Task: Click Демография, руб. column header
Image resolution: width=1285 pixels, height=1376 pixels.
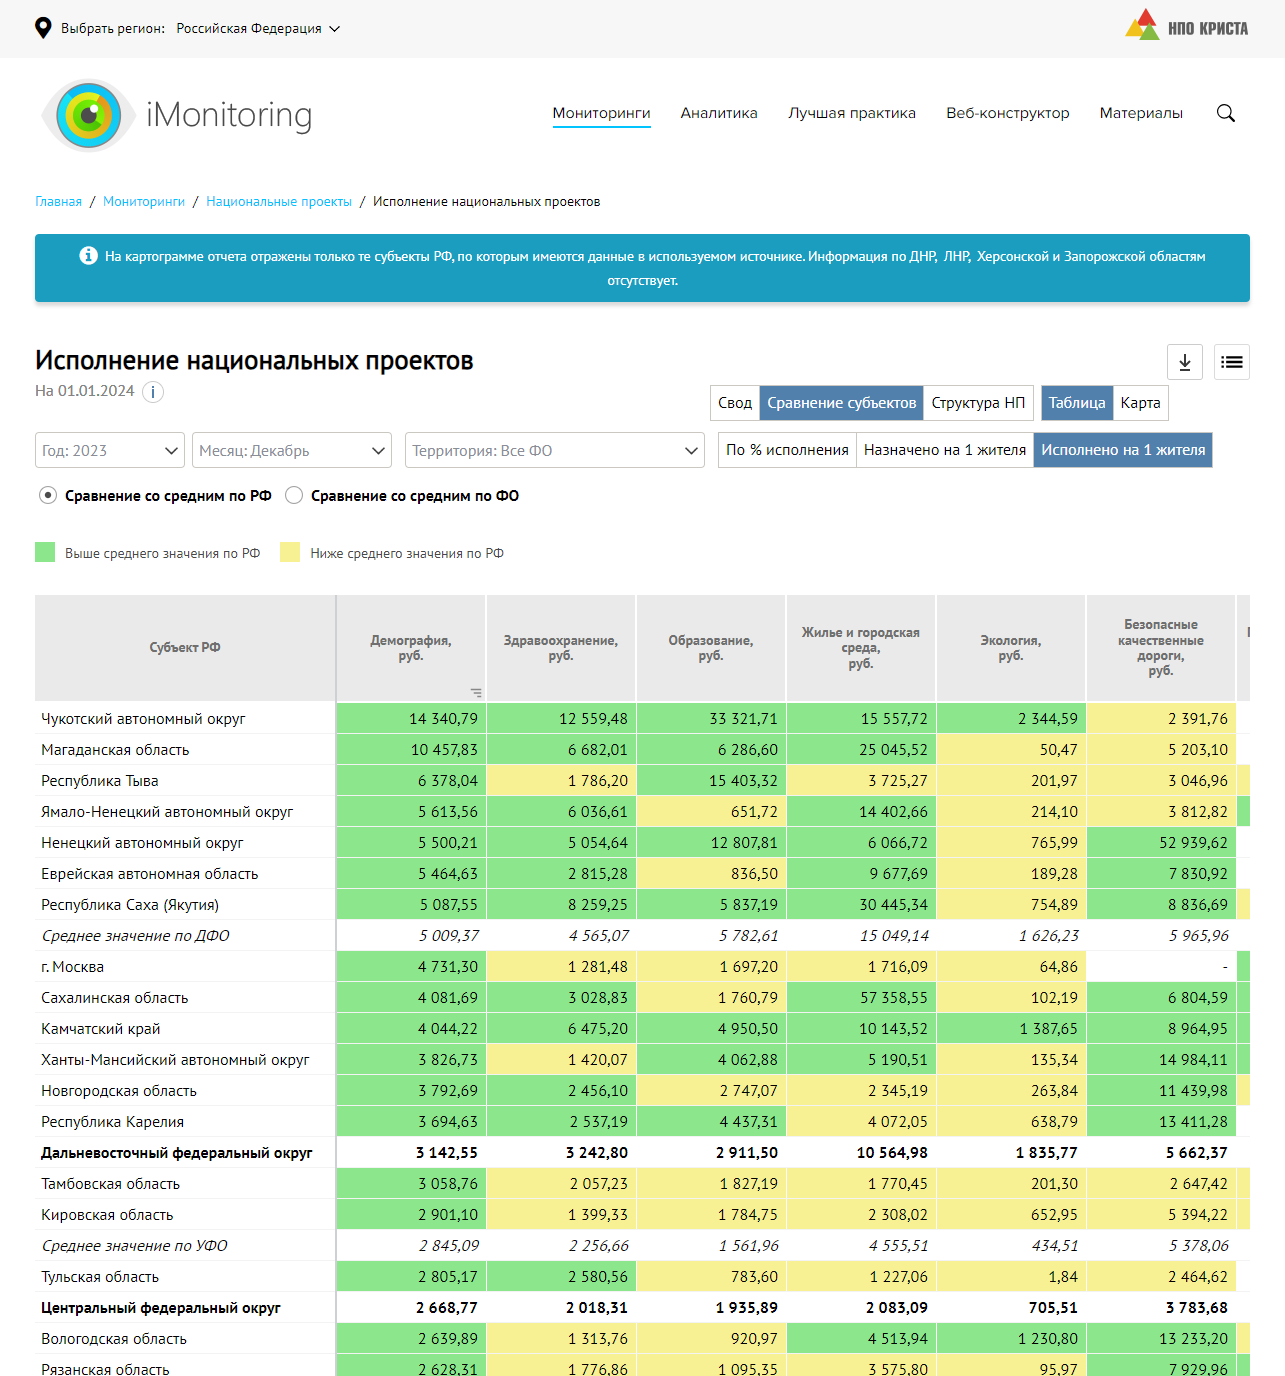Action: pos(411,648)
